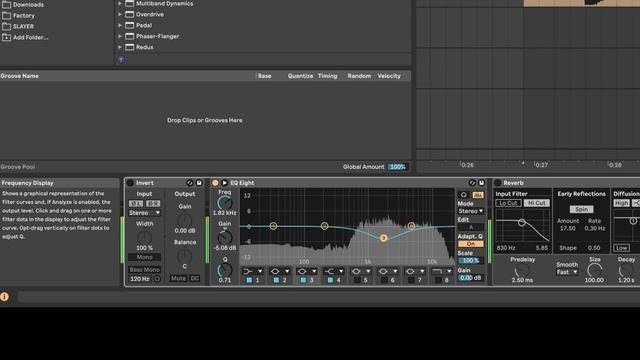The image size is (640, 360).
Task: Click the 120 Hz Bass Mono frequency field
Action: [140, 279]
